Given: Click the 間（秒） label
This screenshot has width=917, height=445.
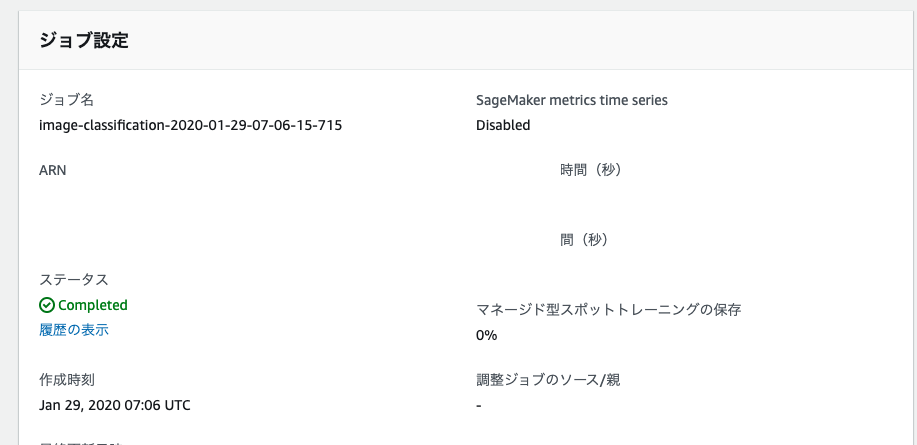Looking at the screenshot, I should pyautogui.click(x=585, y=240).
